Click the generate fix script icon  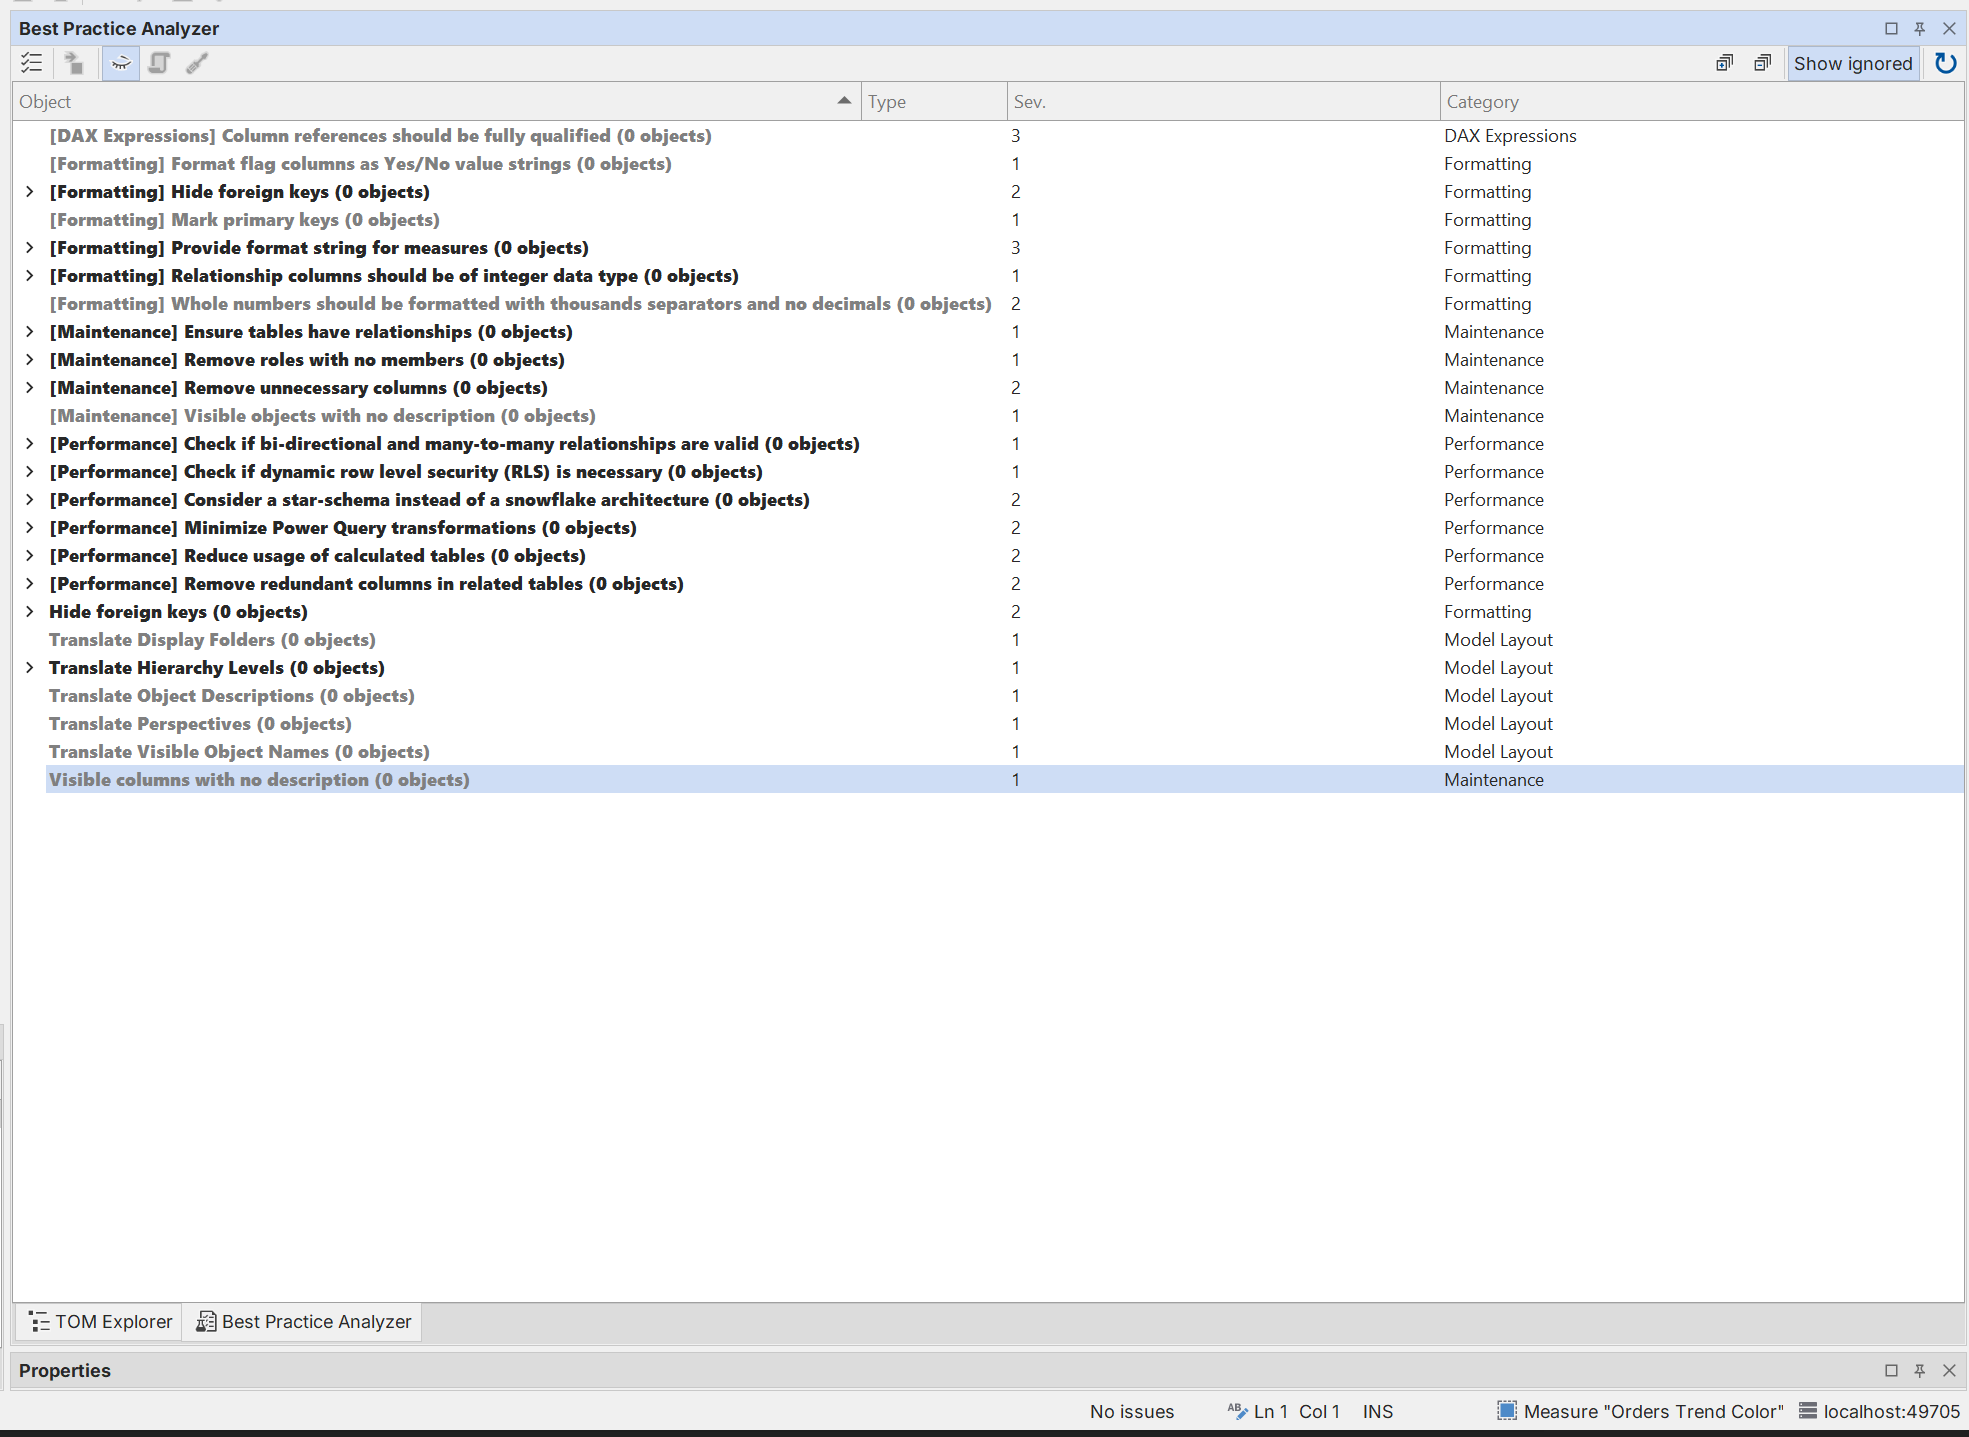coord(159,63)
